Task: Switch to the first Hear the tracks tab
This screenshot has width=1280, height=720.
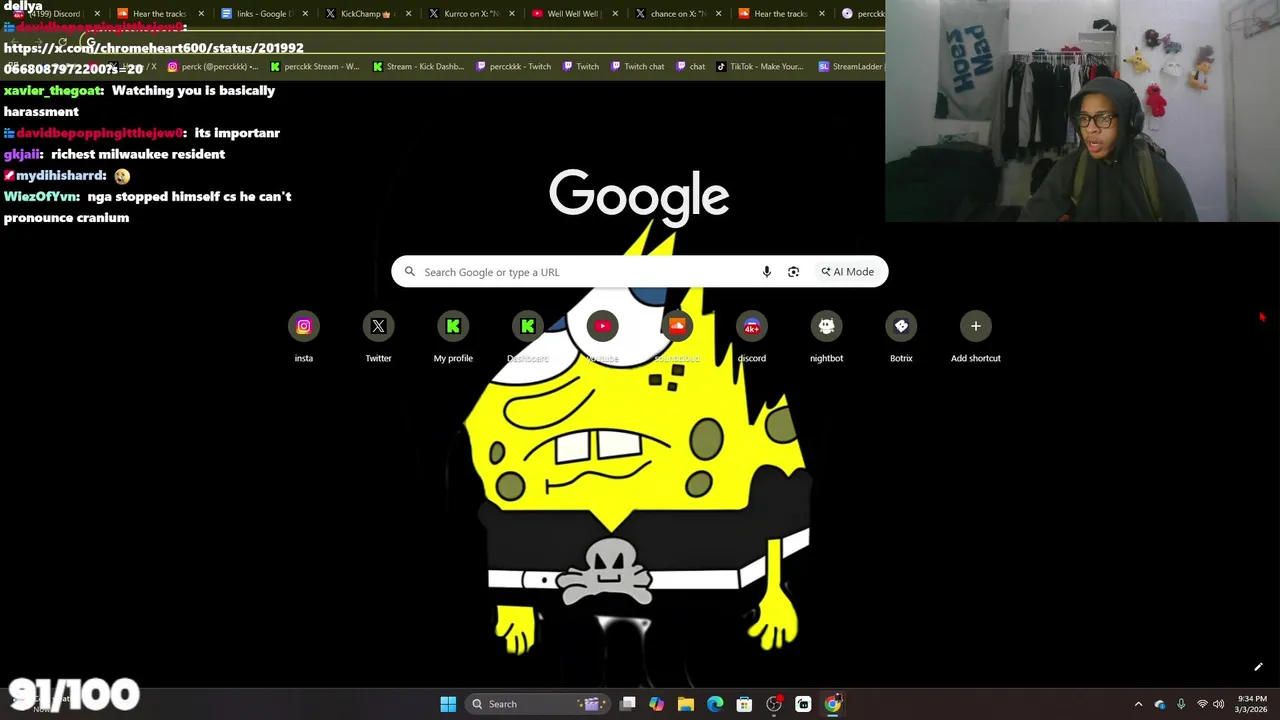Action: pos(160,14)
